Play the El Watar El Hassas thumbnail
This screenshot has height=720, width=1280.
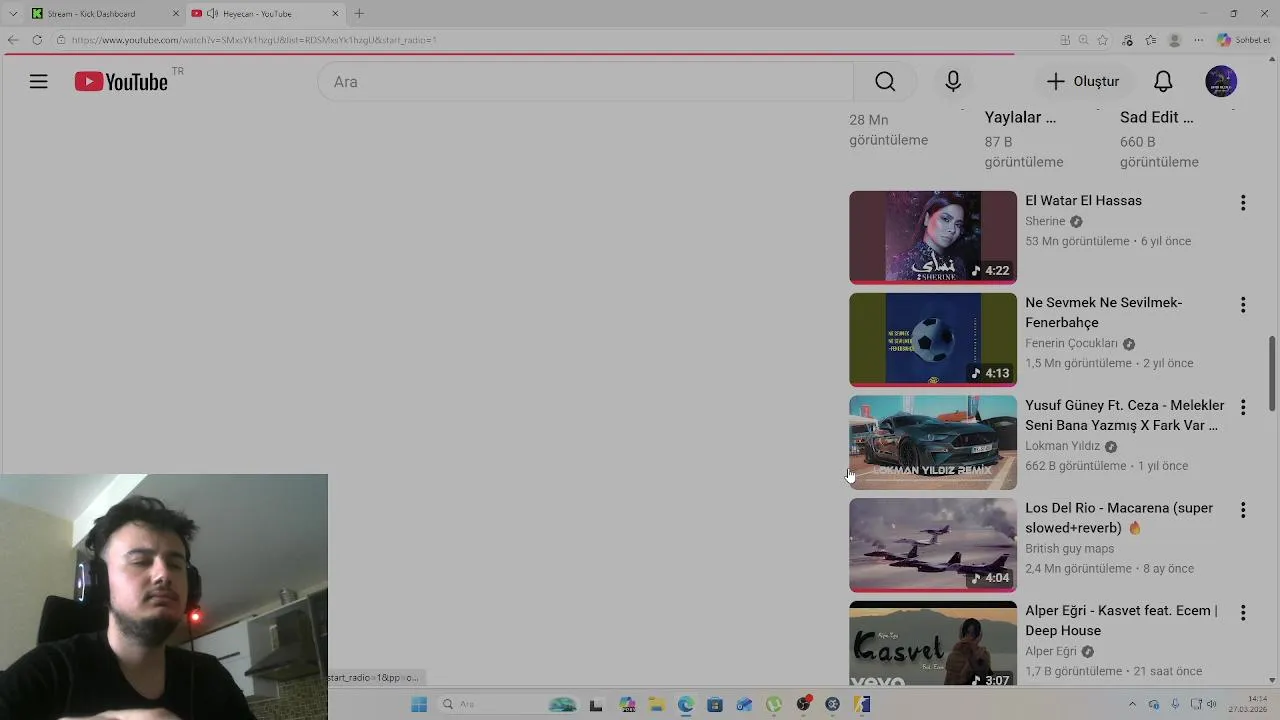(x=933, y=238)
